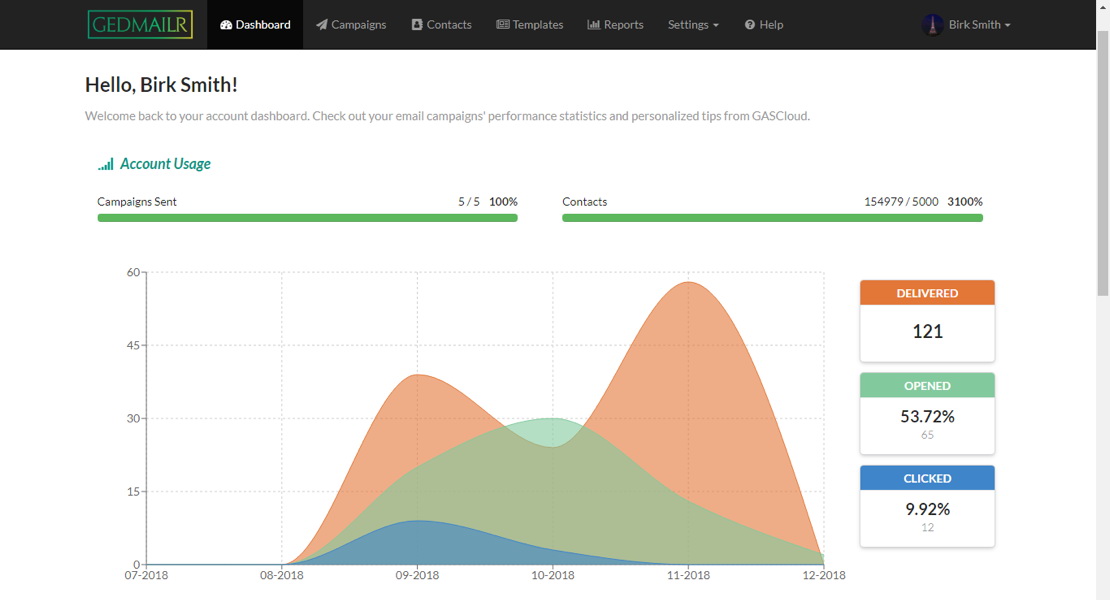
Task: Click Birk Smith's profile avatar
Action: pos(932,25)
